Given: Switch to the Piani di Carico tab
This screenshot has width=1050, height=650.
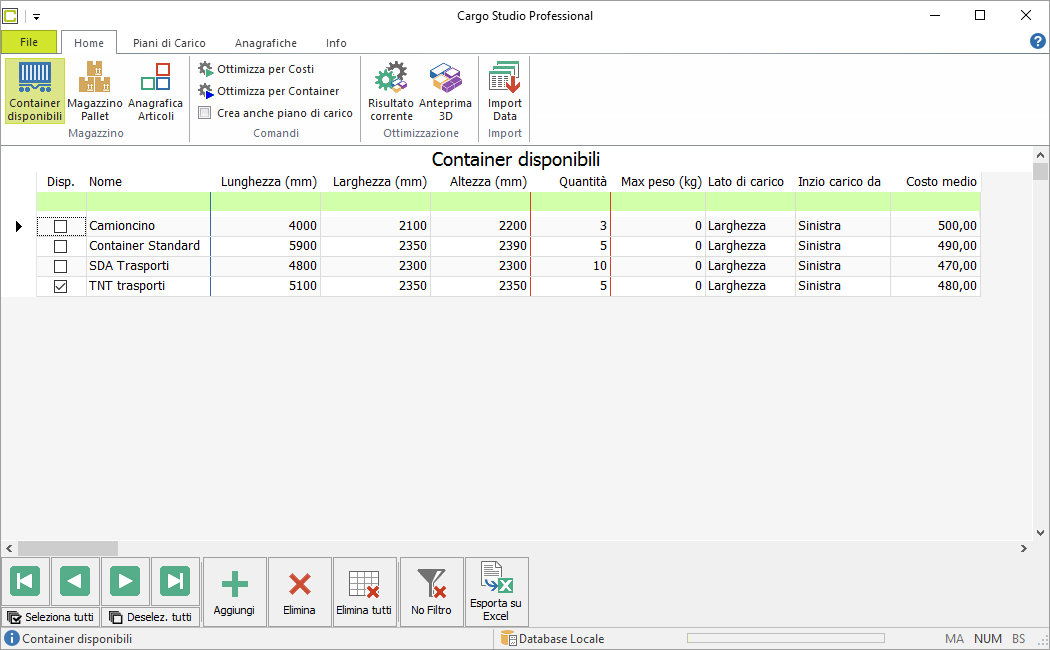Looking at the screenshot, I should pos(169,43).
